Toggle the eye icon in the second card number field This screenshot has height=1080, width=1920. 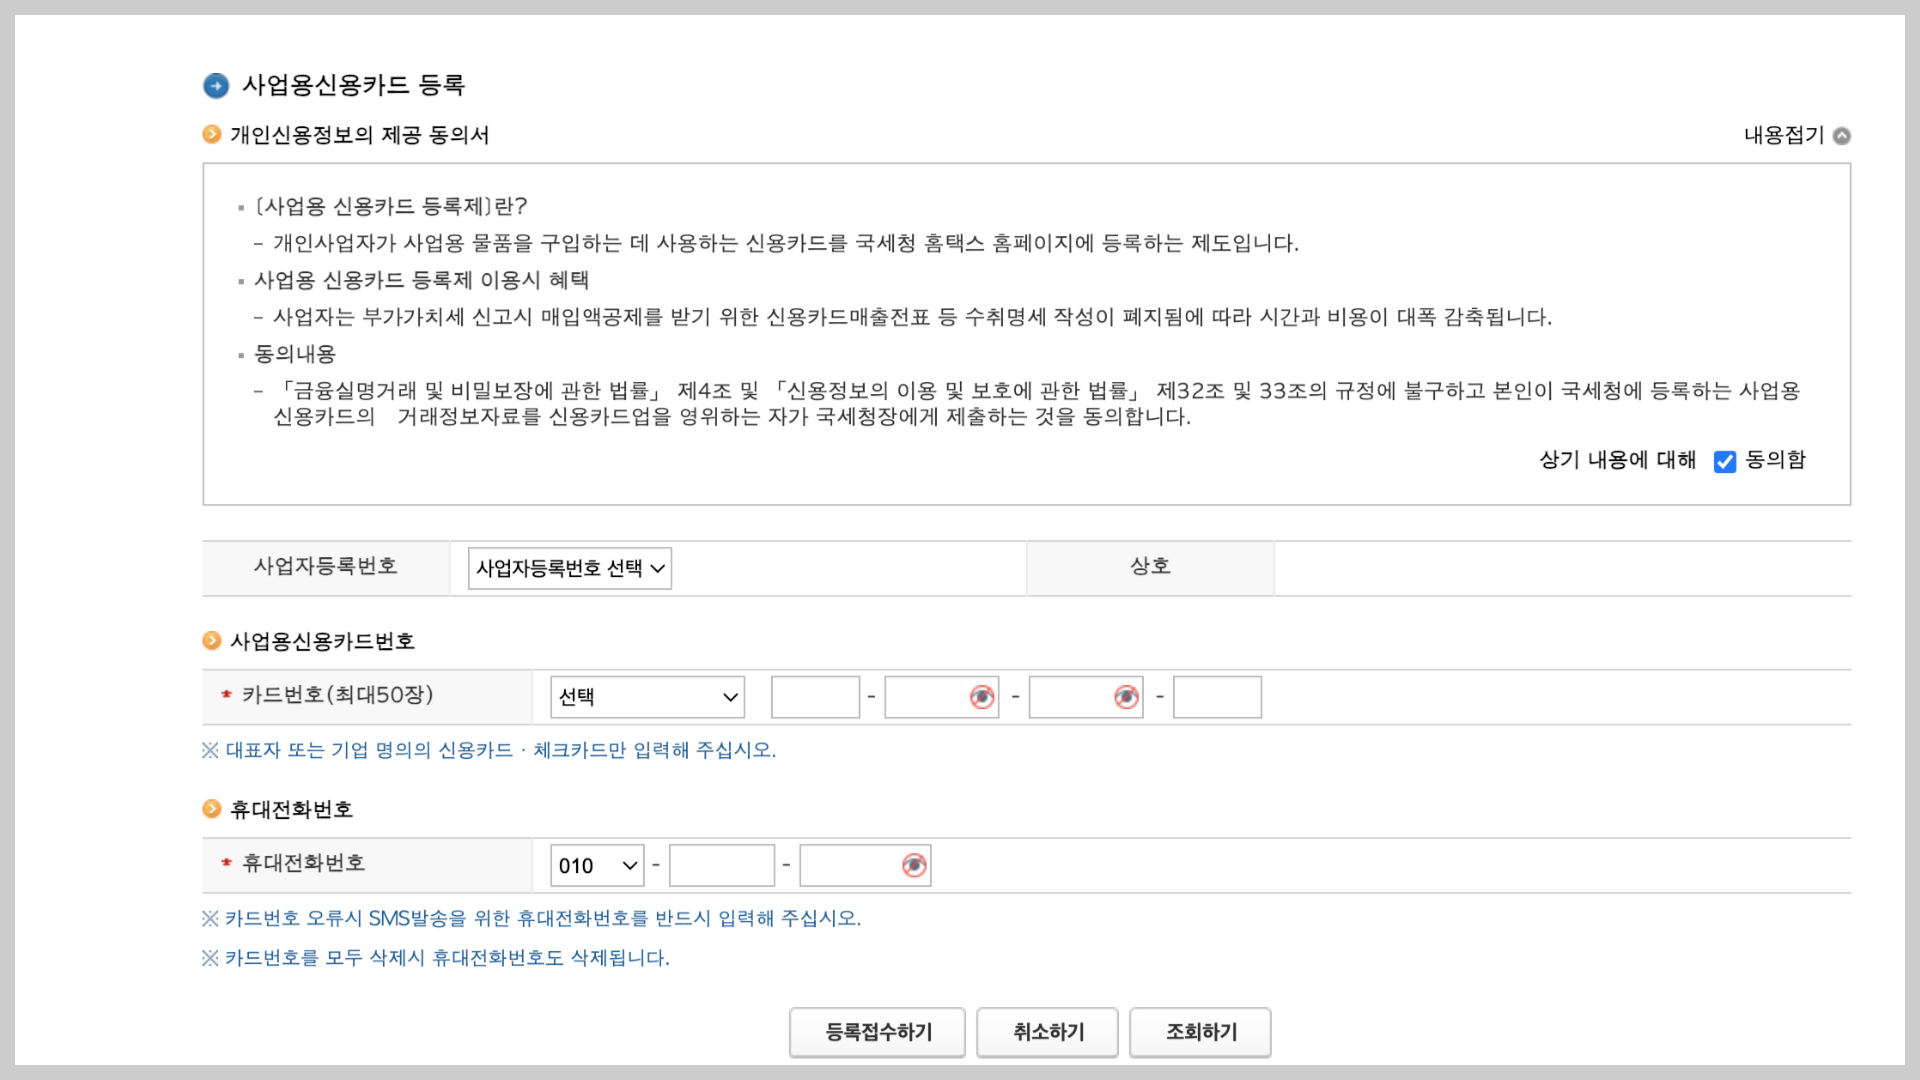coord(981,697)
